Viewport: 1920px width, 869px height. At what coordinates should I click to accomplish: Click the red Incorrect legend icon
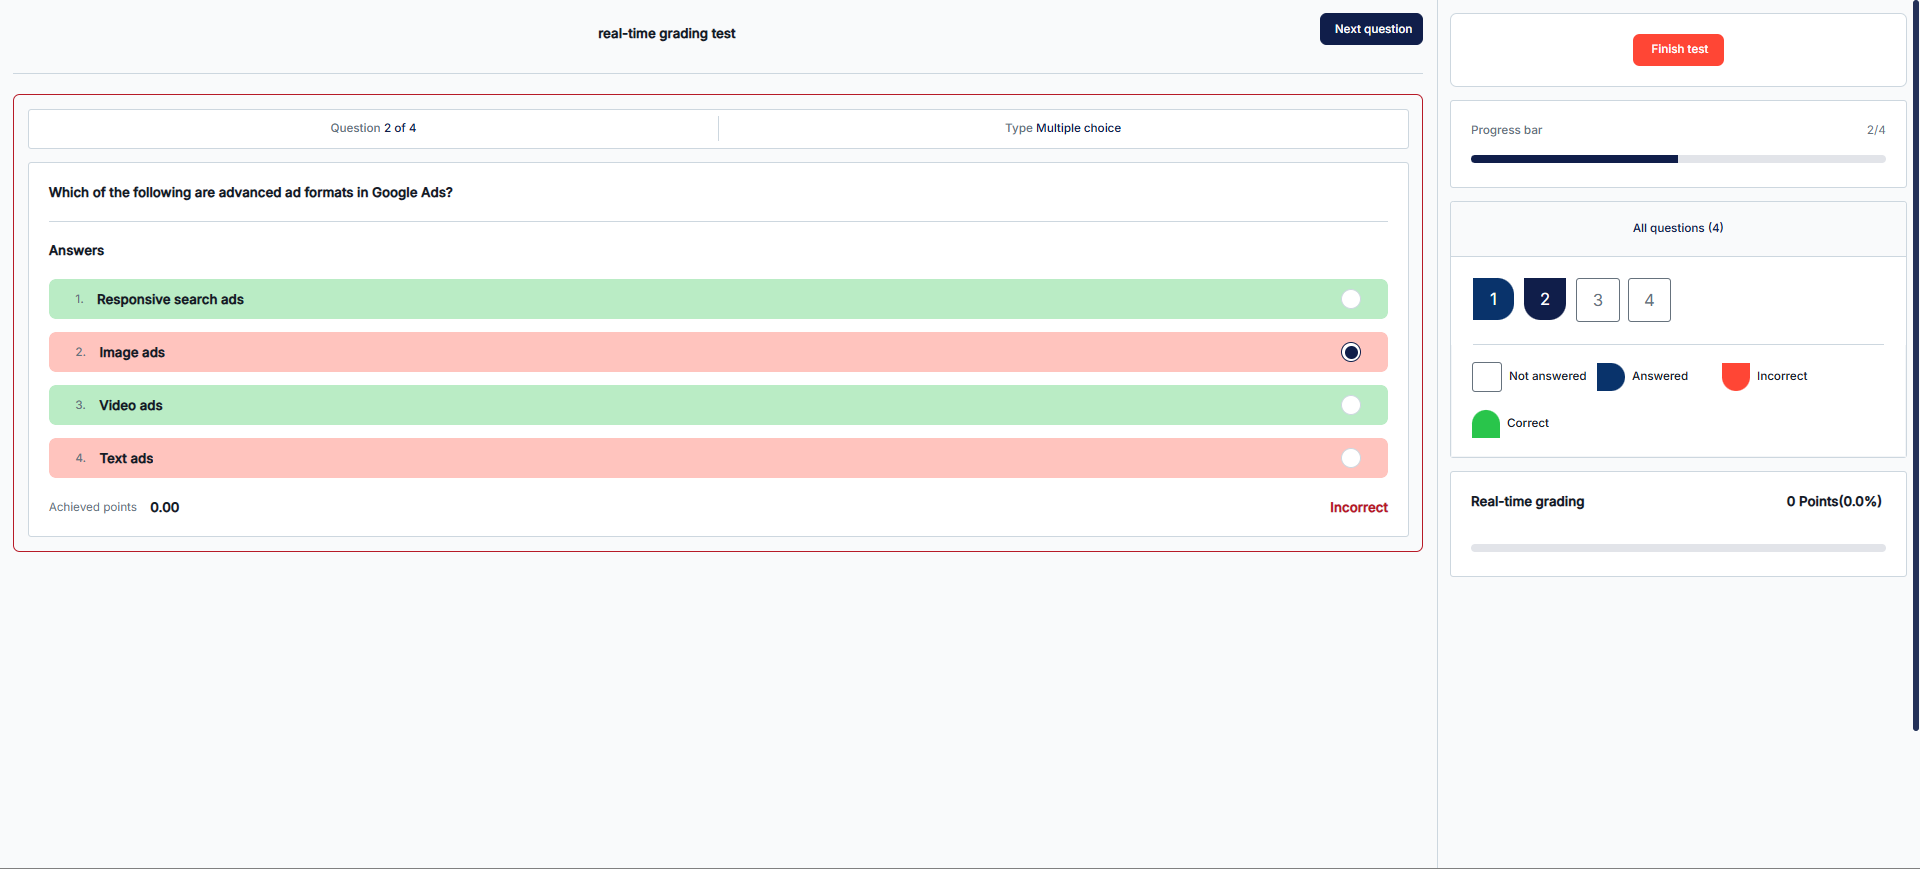pyautogui.click(x=1735, y=377)
